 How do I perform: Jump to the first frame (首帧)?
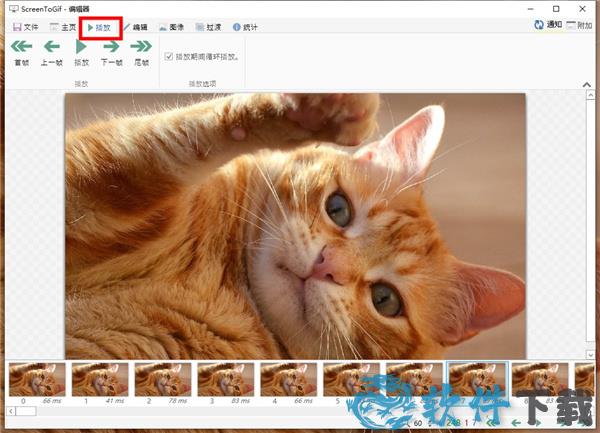[22, 48]
